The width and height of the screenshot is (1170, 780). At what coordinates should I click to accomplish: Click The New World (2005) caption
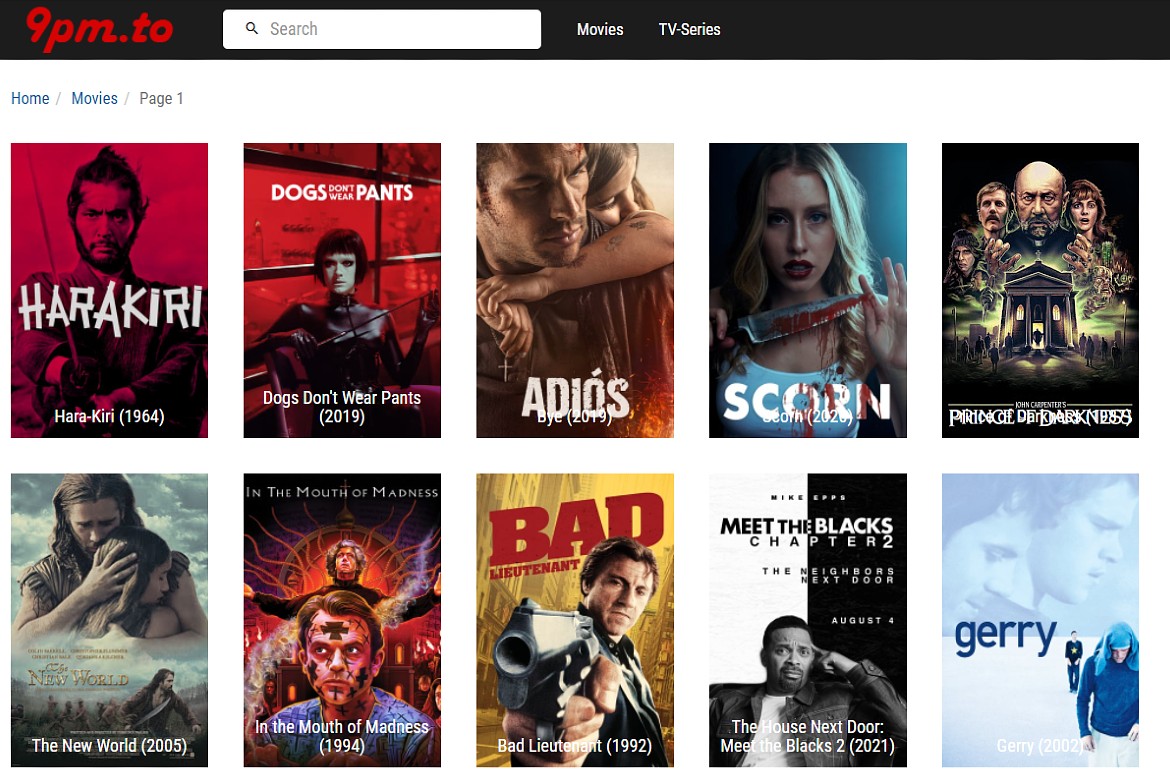[109, 746]
